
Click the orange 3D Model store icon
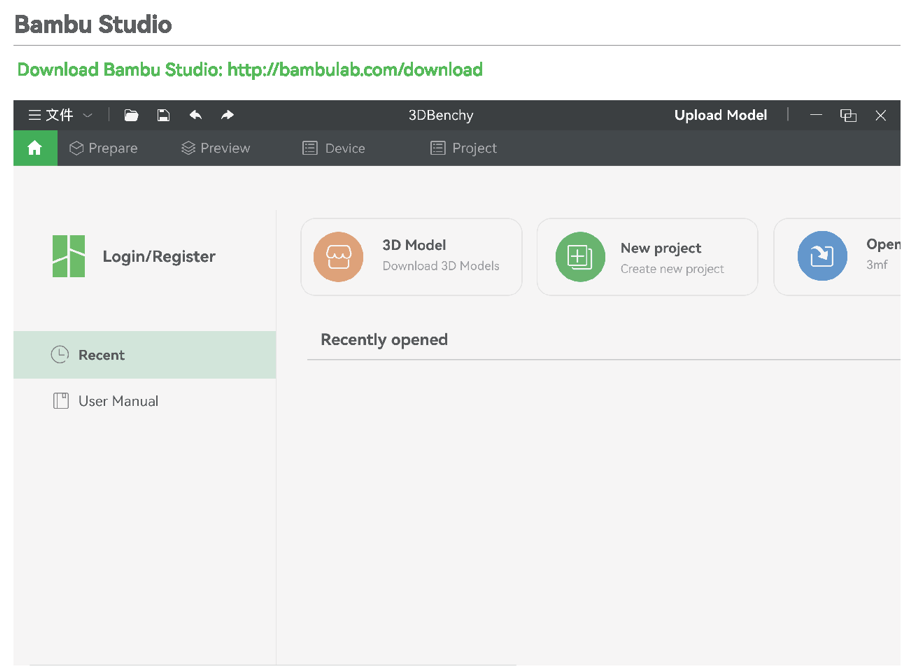pos(338,257)
